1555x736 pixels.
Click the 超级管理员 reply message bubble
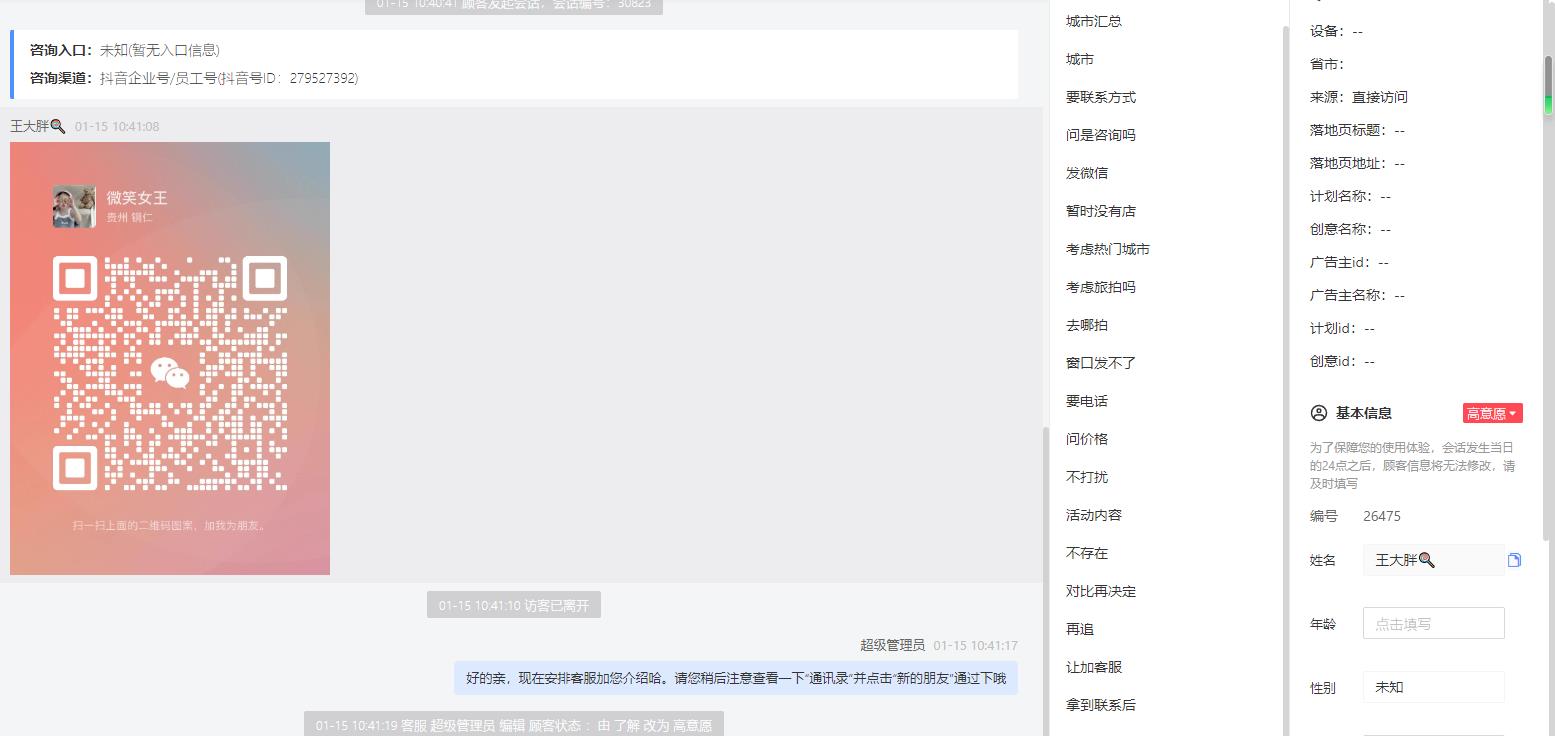pyautogui.click(x=736, y=678)
